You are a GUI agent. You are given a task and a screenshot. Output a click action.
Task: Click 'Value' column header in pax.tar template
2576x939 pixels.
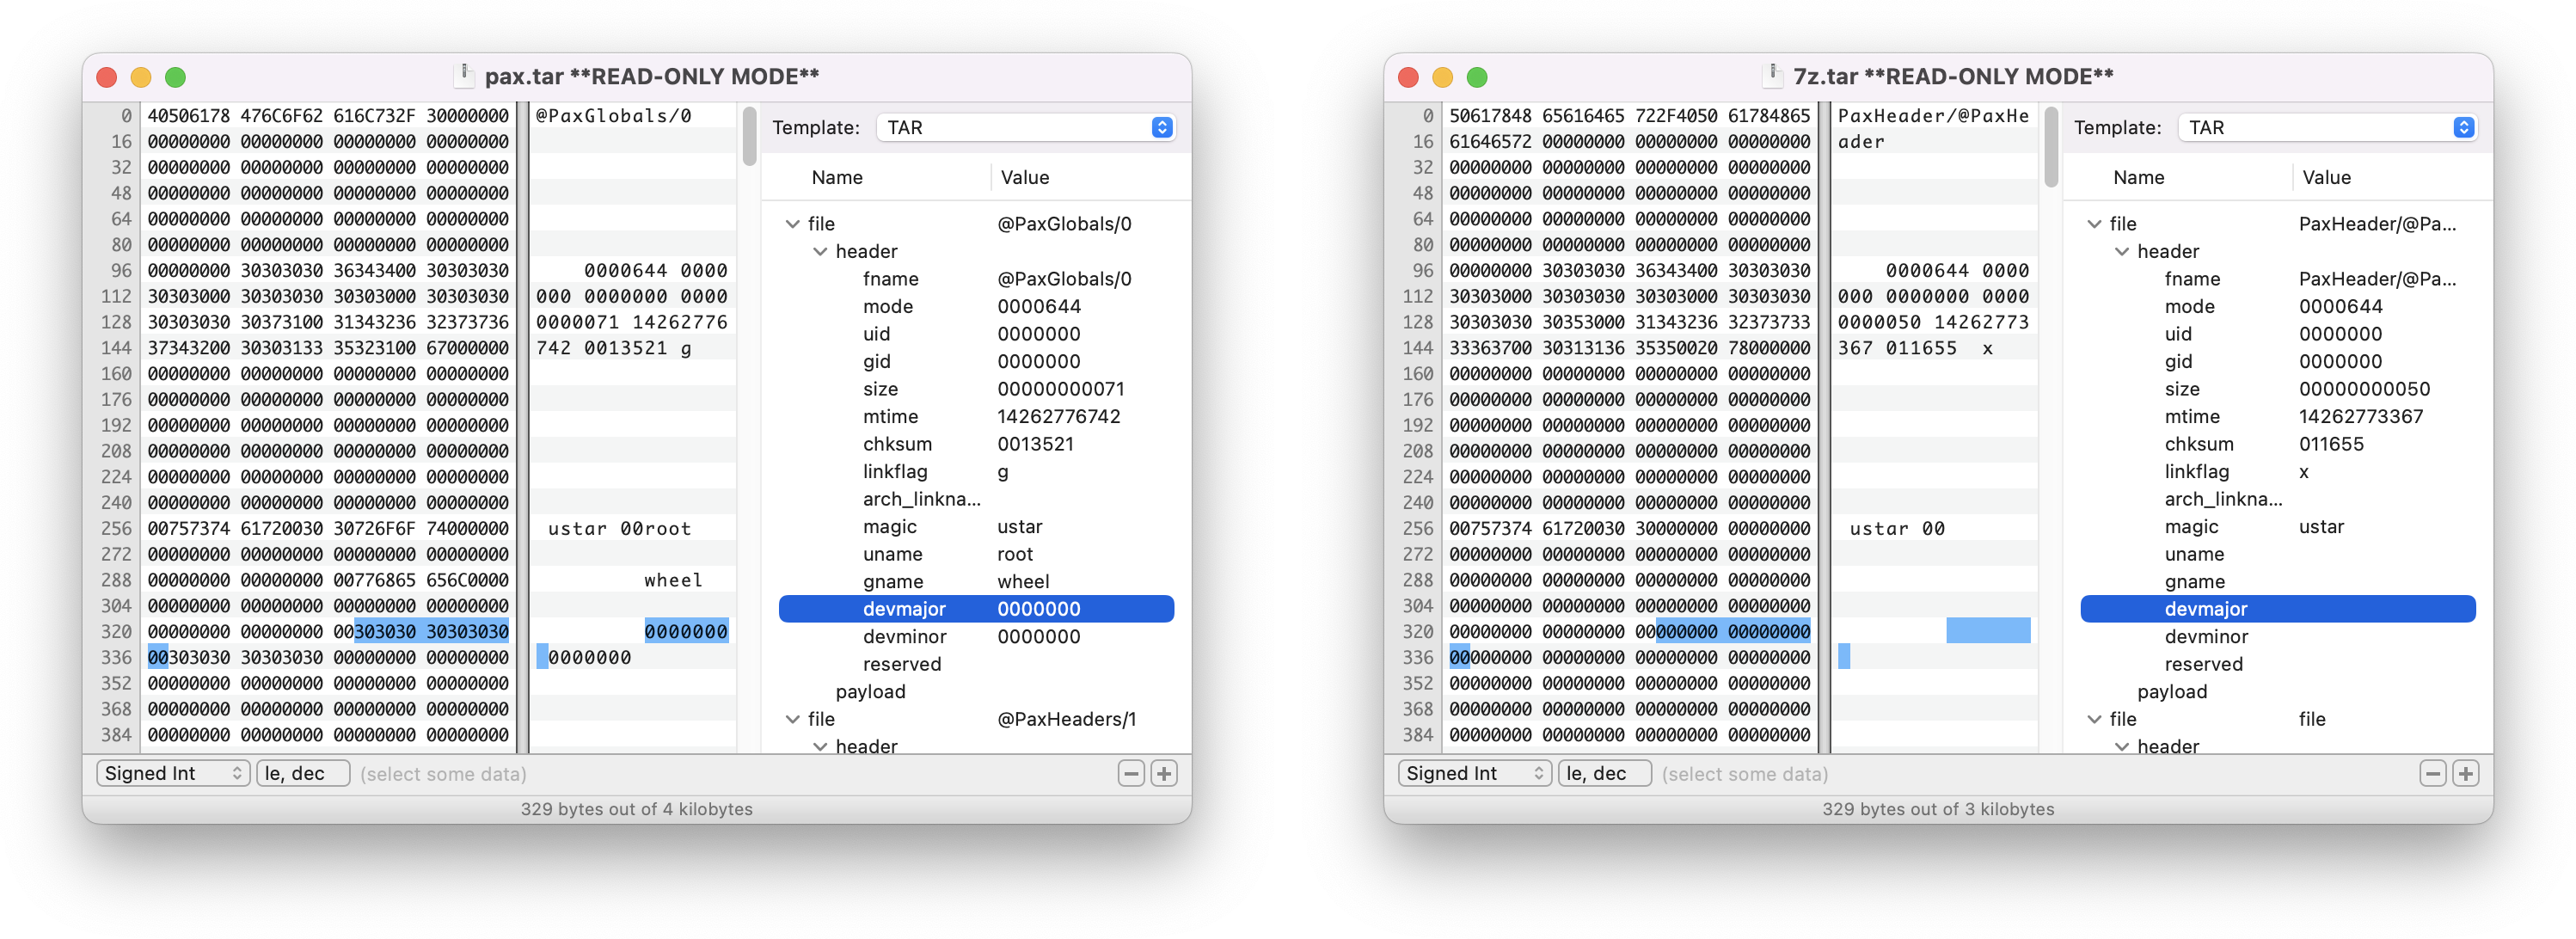point(1025,177)
